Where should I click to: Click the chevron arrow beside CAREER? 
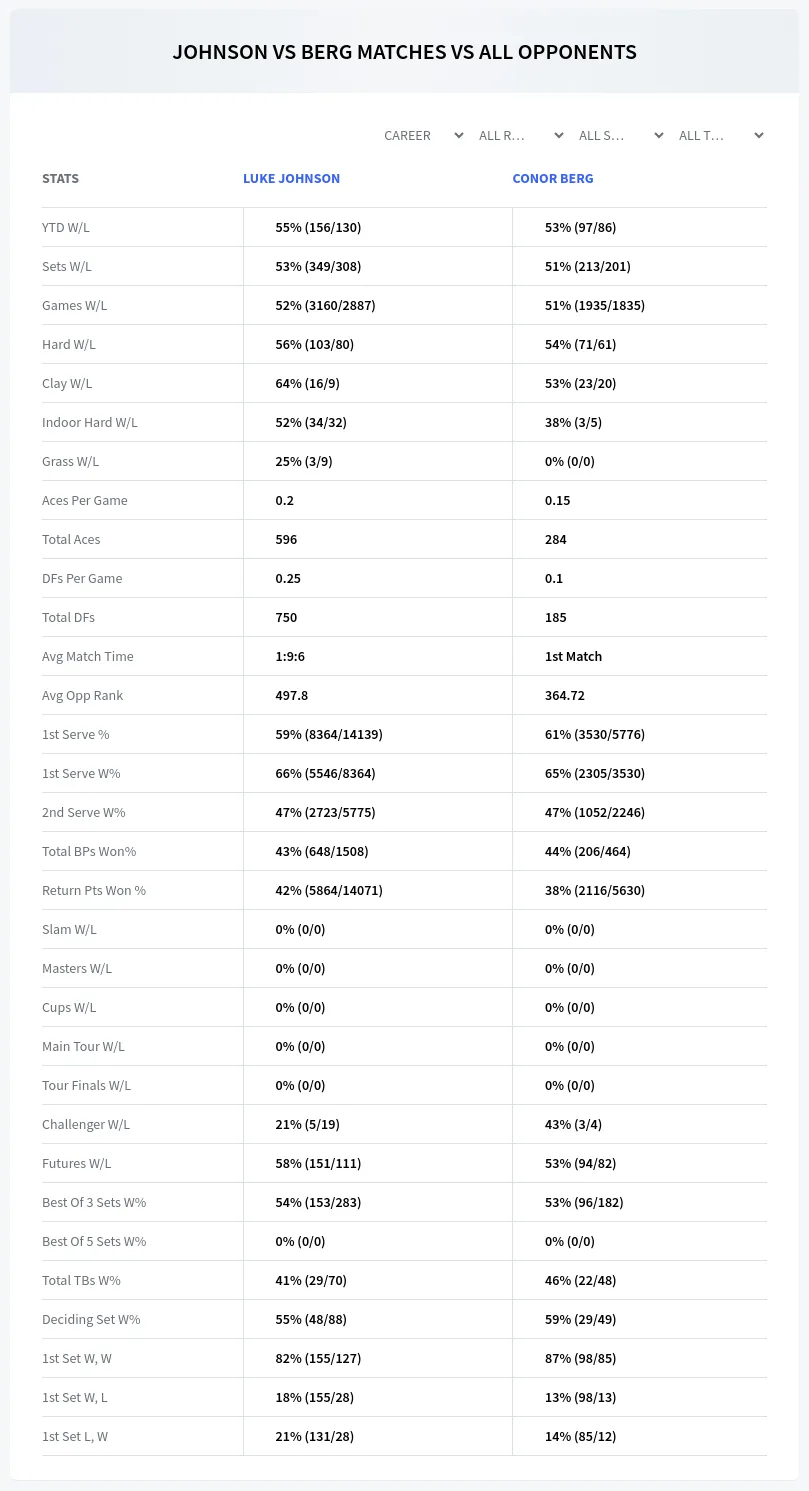[x=459, y=135]
